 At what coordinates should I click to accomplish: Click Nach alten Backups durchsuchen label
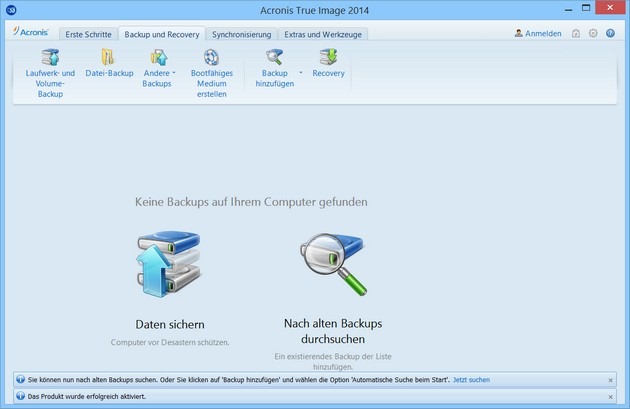[x=333, y=331]
